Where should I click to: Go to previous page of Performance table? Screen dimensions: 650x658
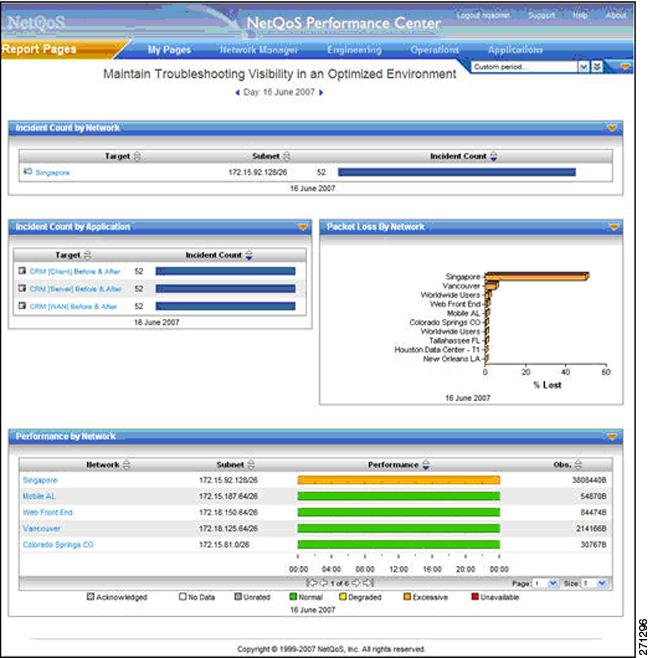pyautogui.click(x=324, y=583)
